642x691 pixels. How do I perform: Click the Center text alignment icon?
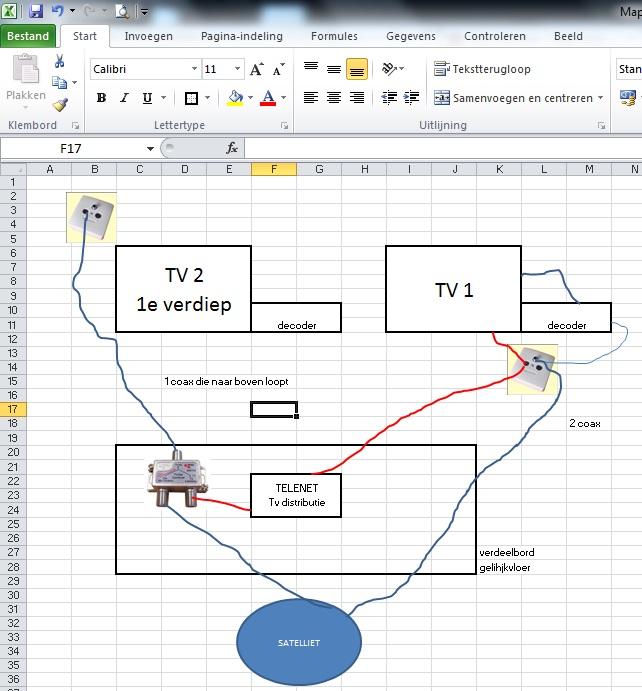point(333,98)
